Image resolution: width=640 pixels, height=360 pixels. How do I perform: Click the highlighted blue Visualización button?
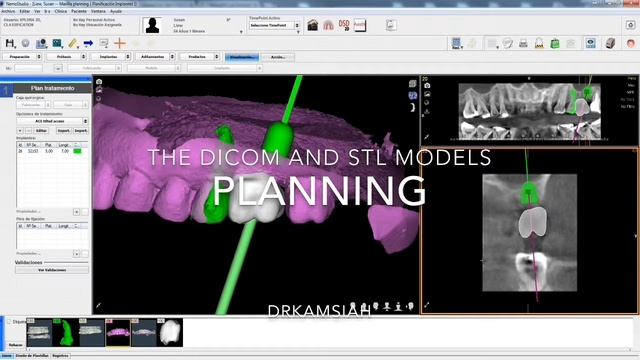click(242, 57)
